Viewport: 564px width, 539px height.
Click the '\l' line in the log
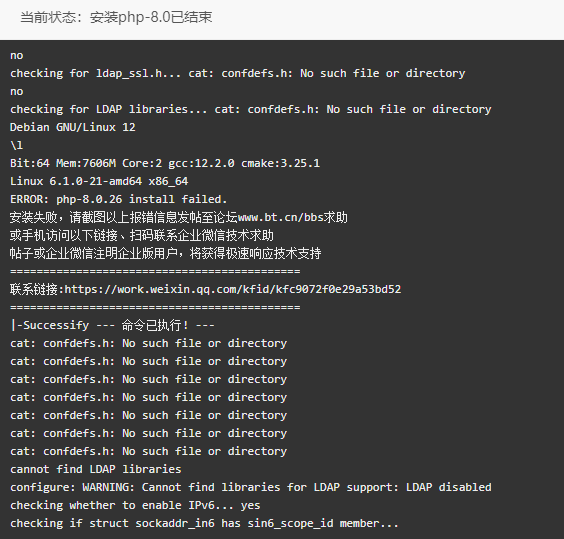pyautogui.click(x=17, y=145)
